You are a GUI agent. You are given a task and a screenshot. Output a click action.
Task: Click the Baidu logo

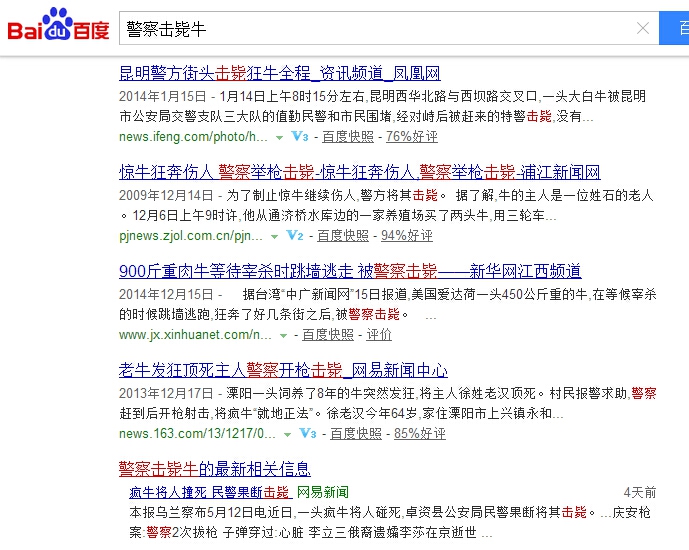pos(58,25)
